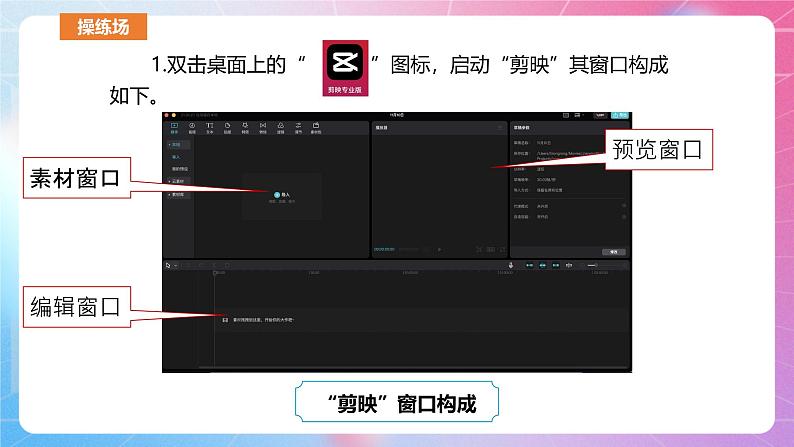This screenshot has width=794, height=447.
Task: Expand the 素材库 material library section
Action: click(x=177, y=194)
